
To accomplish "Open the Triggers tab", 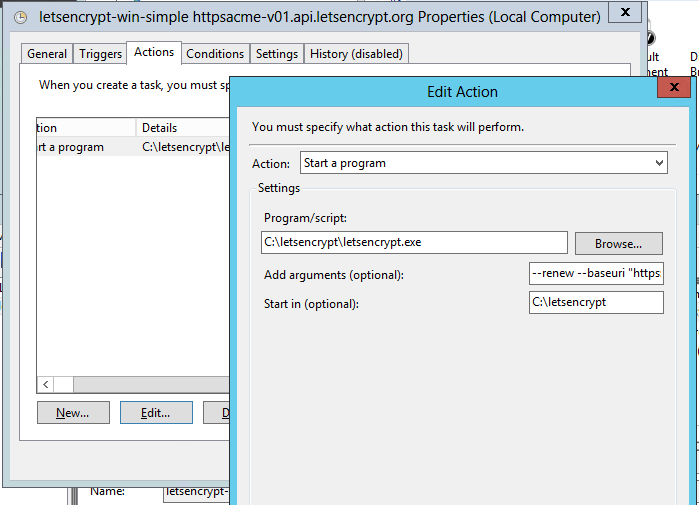I will click(100, 54).
